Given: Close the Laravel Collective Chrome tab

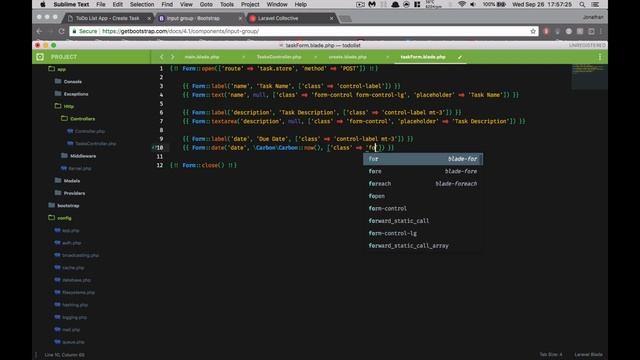Looking at the screenshot, I should coord(331,18).
